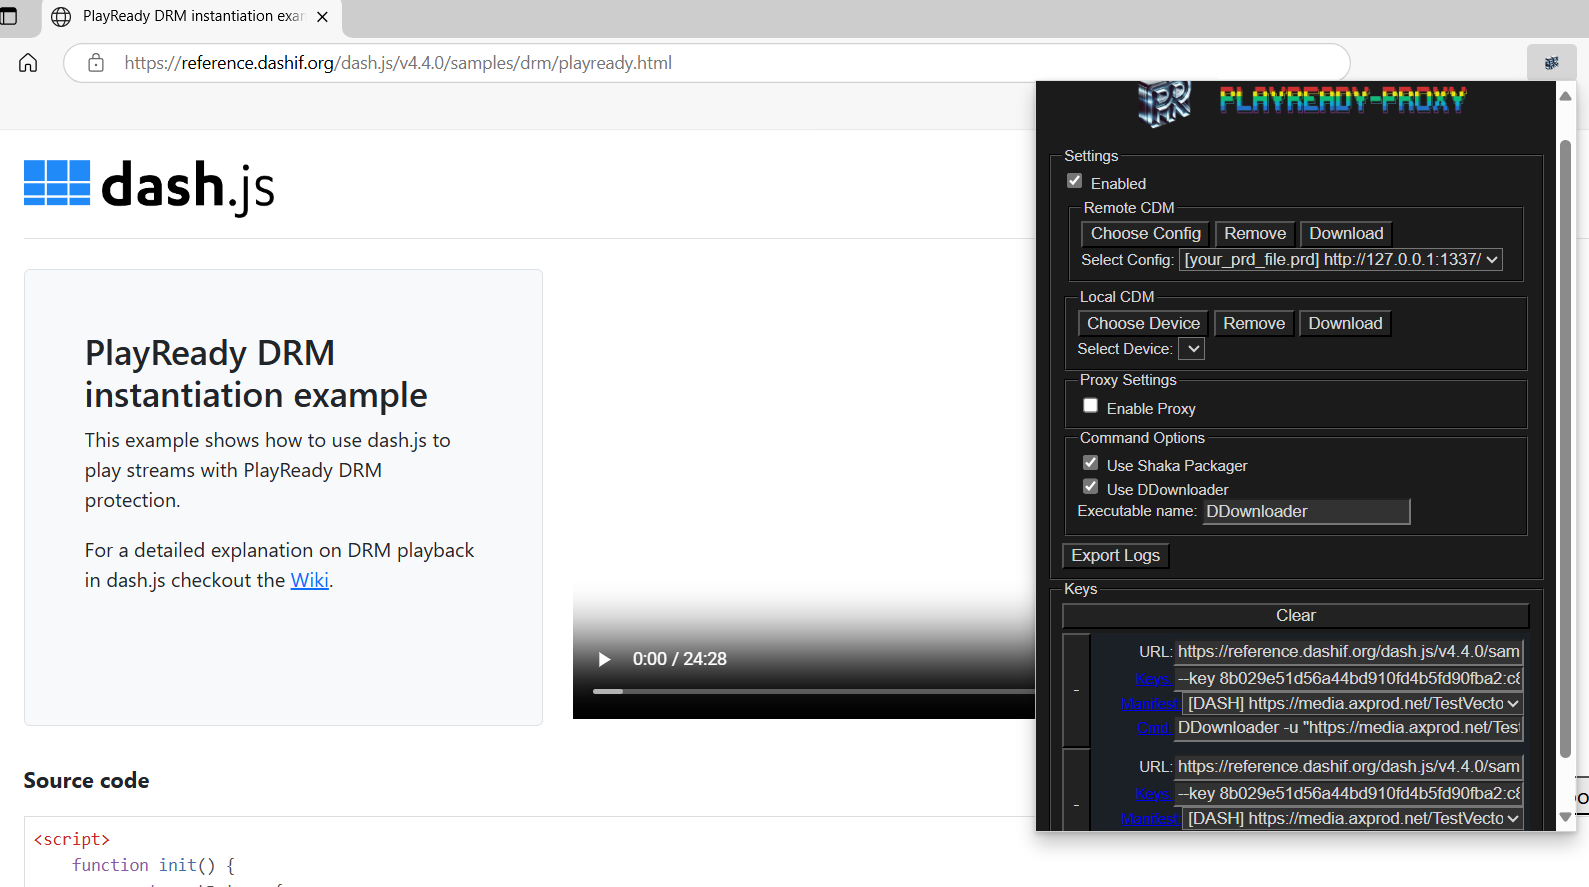
Task: Close the PlayReady DRM browser tab
Action: 322,17
